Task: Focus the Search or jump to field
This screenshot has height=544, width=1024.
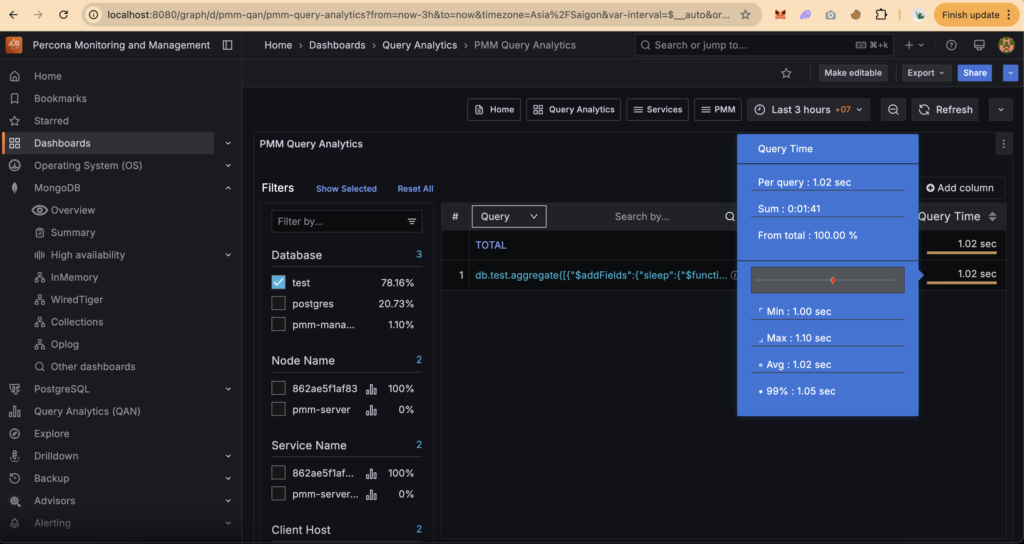Action: [x=763, y=45]
